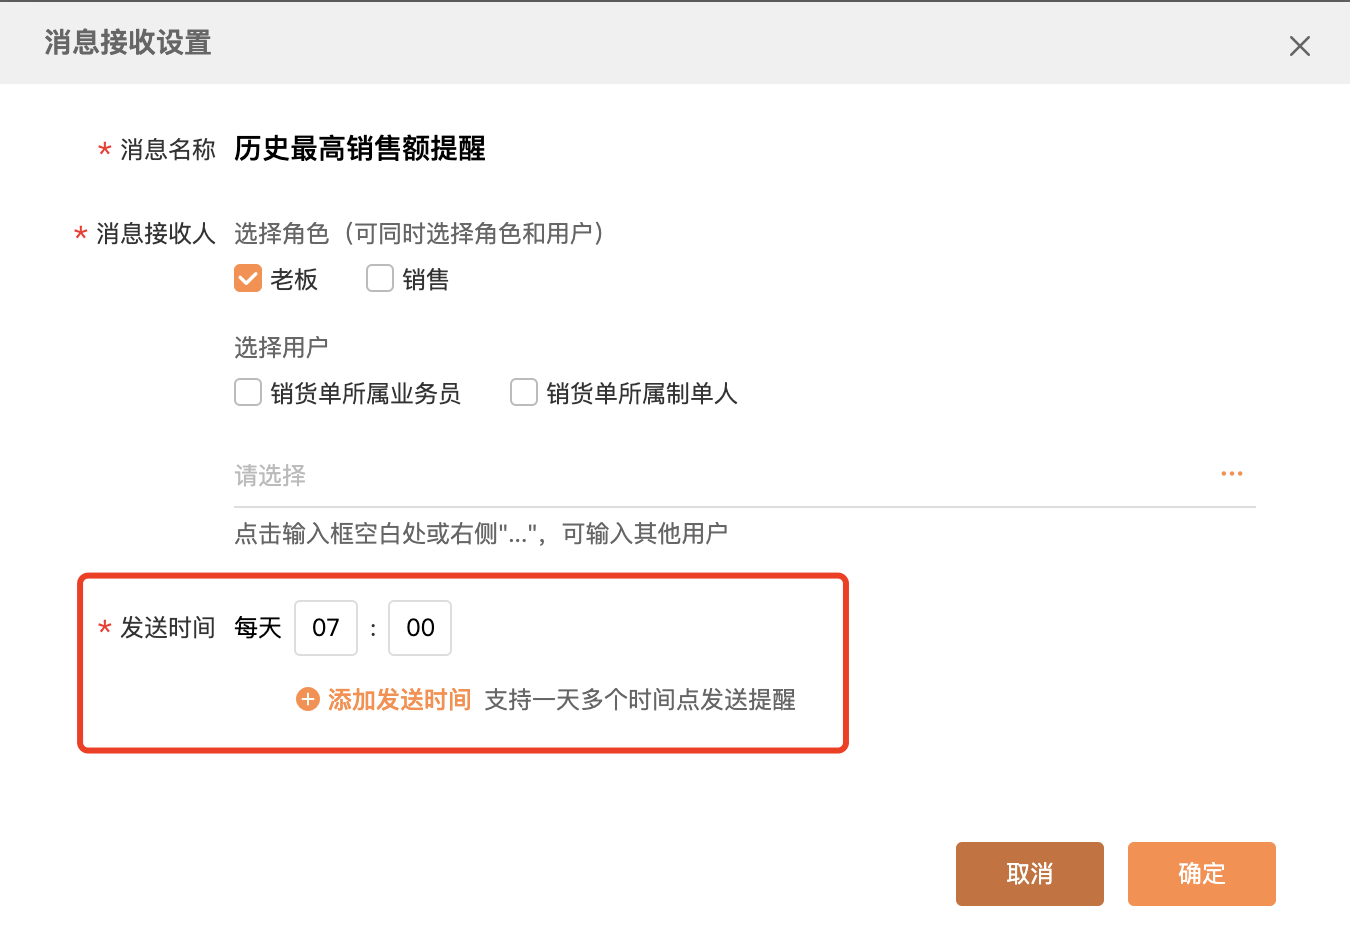Click the 每天 label before the time
Viewport: 1350px width, 940px height.
[x=257, y=627]
